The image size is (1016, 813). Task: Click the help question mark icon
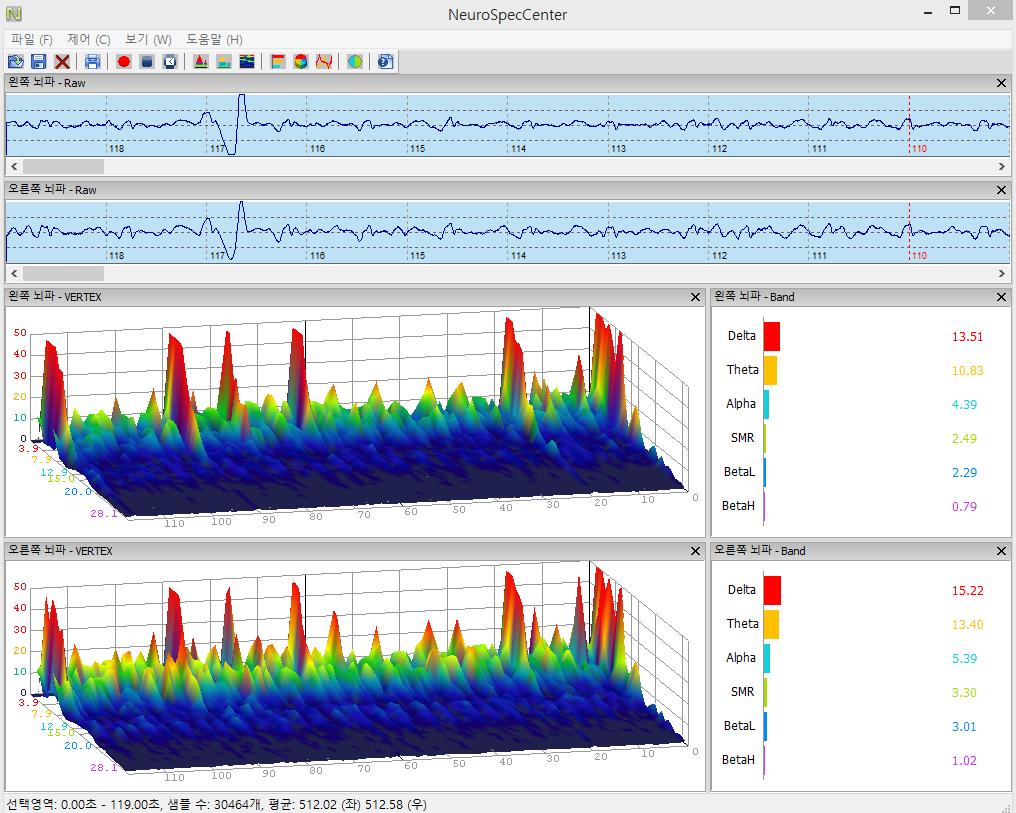coord(385,62)
